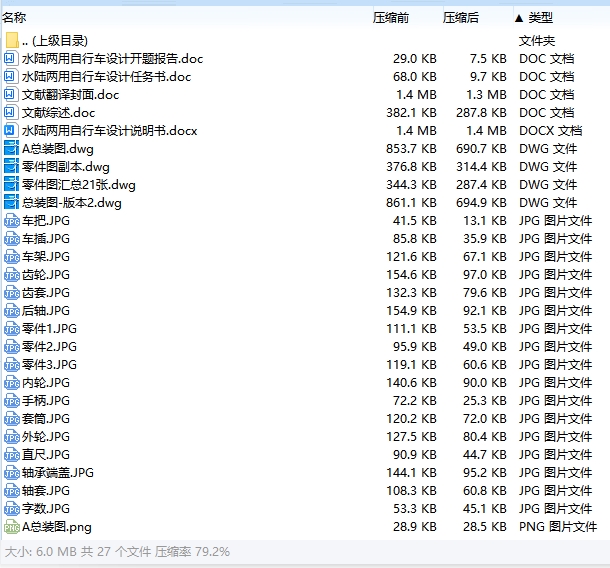Click the JPG icon of 零件3.JPG
This screenshot has height=568, width=610.
(12, 365)
